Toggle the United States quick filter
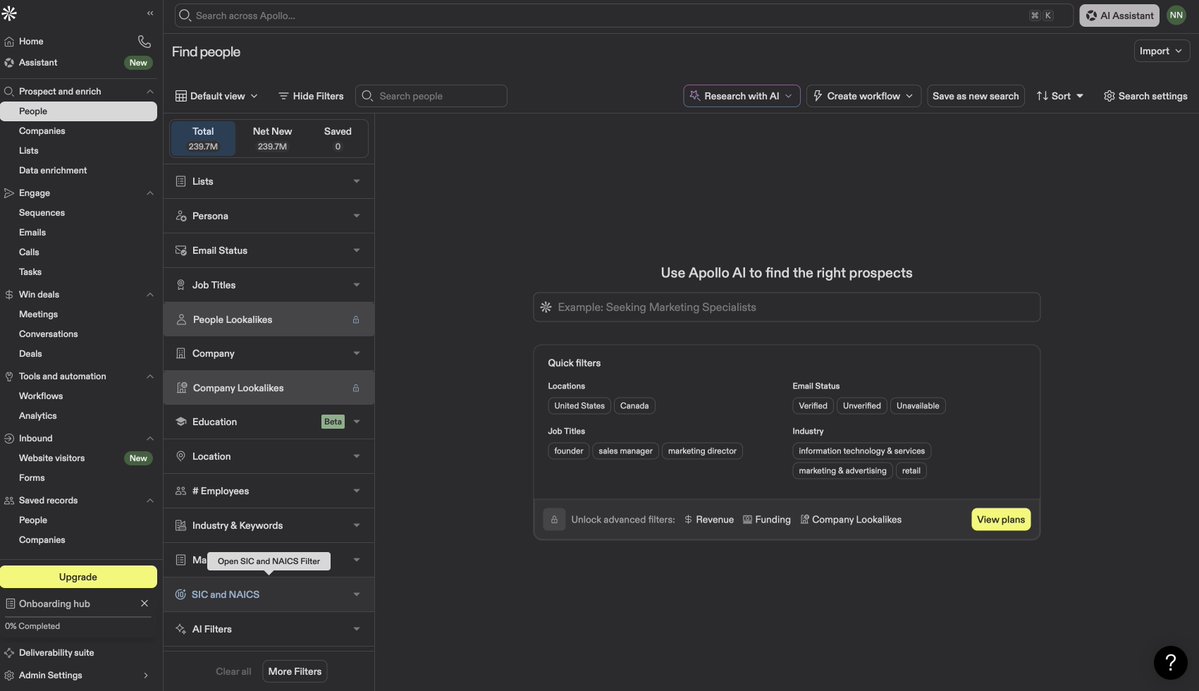The width and height of the screenshot is (1199, 691). coord(579,406)
